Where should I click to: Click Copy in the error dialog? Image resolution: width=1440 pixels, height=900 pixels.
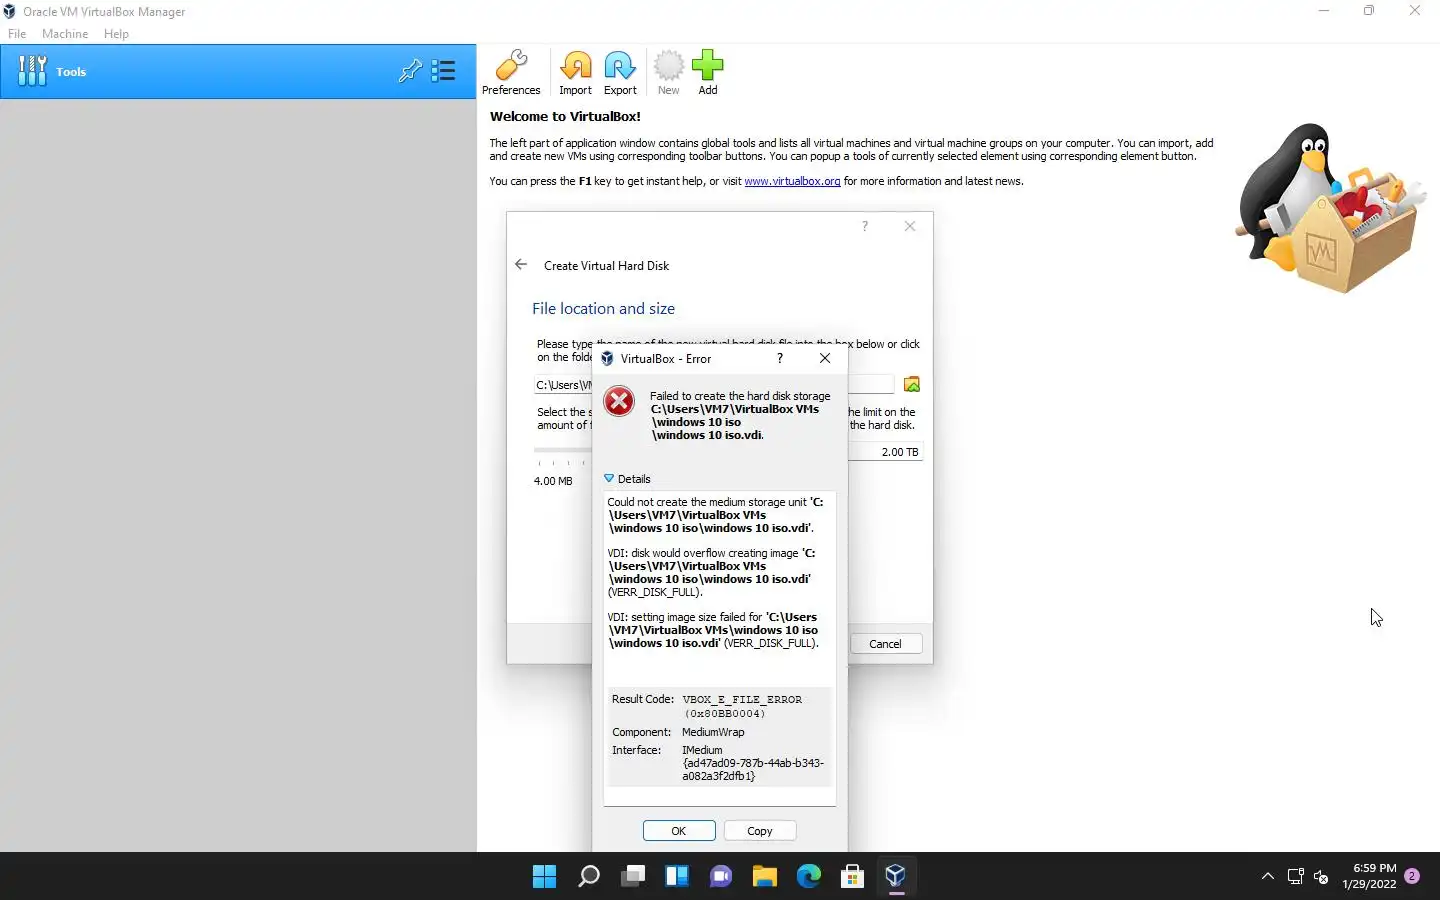760,831
